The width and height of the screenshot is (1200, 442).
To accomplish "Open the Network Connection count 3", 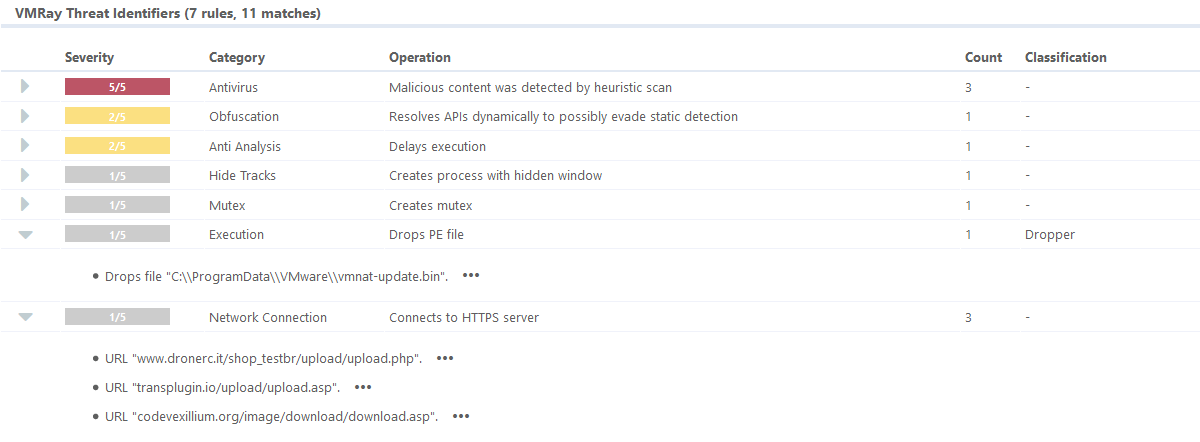I will pyautogui.click(x=968, y=317).
